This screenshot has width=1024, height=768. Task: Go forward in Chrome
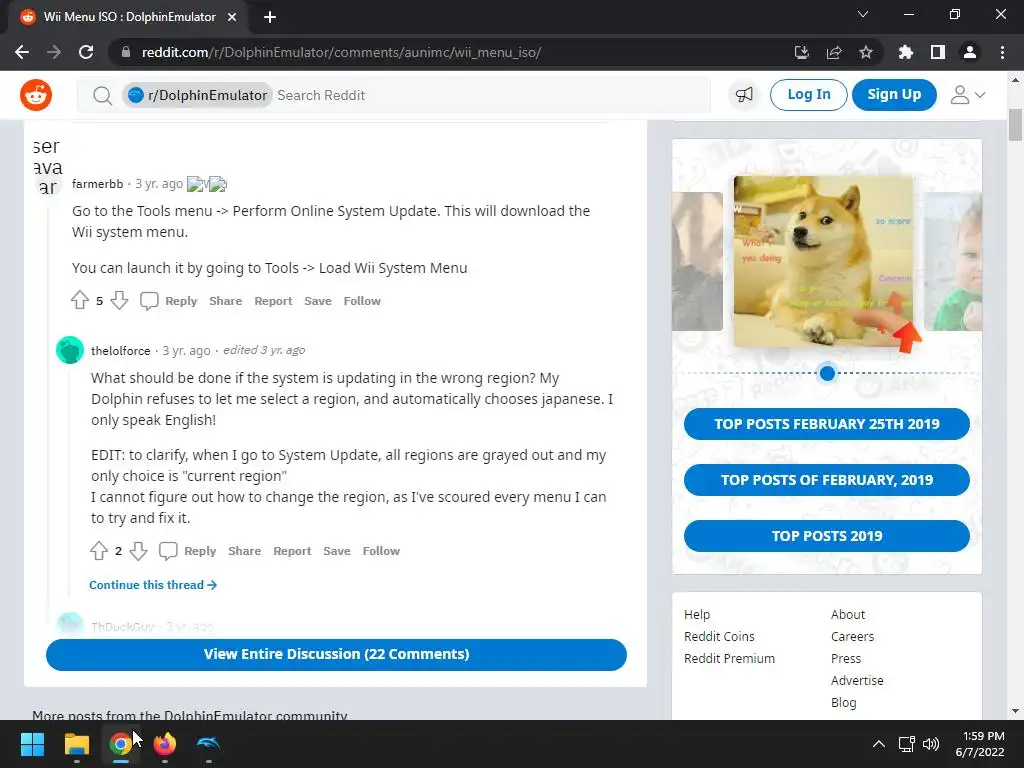point(54,52)
